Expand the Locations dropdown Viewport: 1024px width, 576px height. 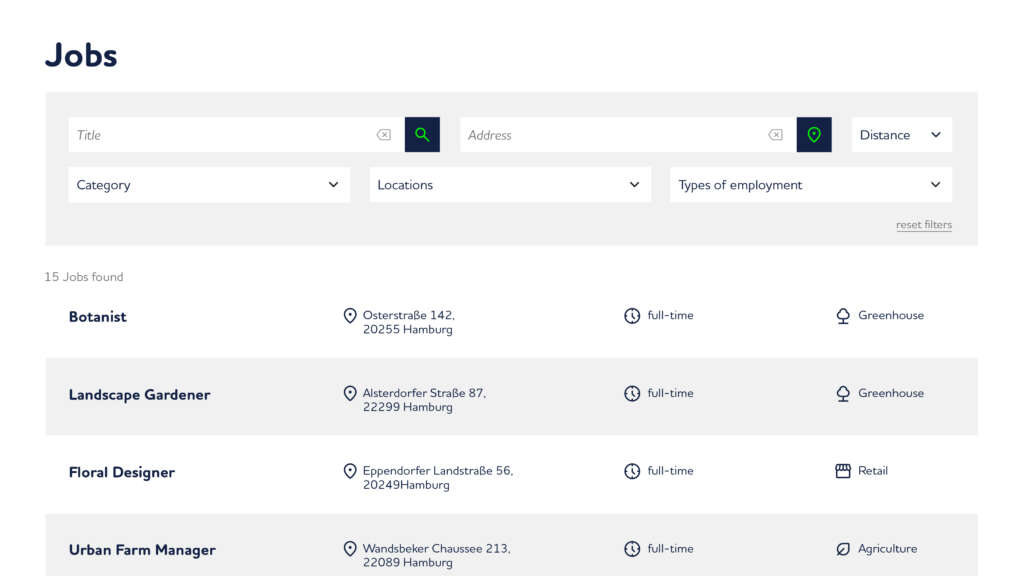pyautogui.click(x=510, y=185)
